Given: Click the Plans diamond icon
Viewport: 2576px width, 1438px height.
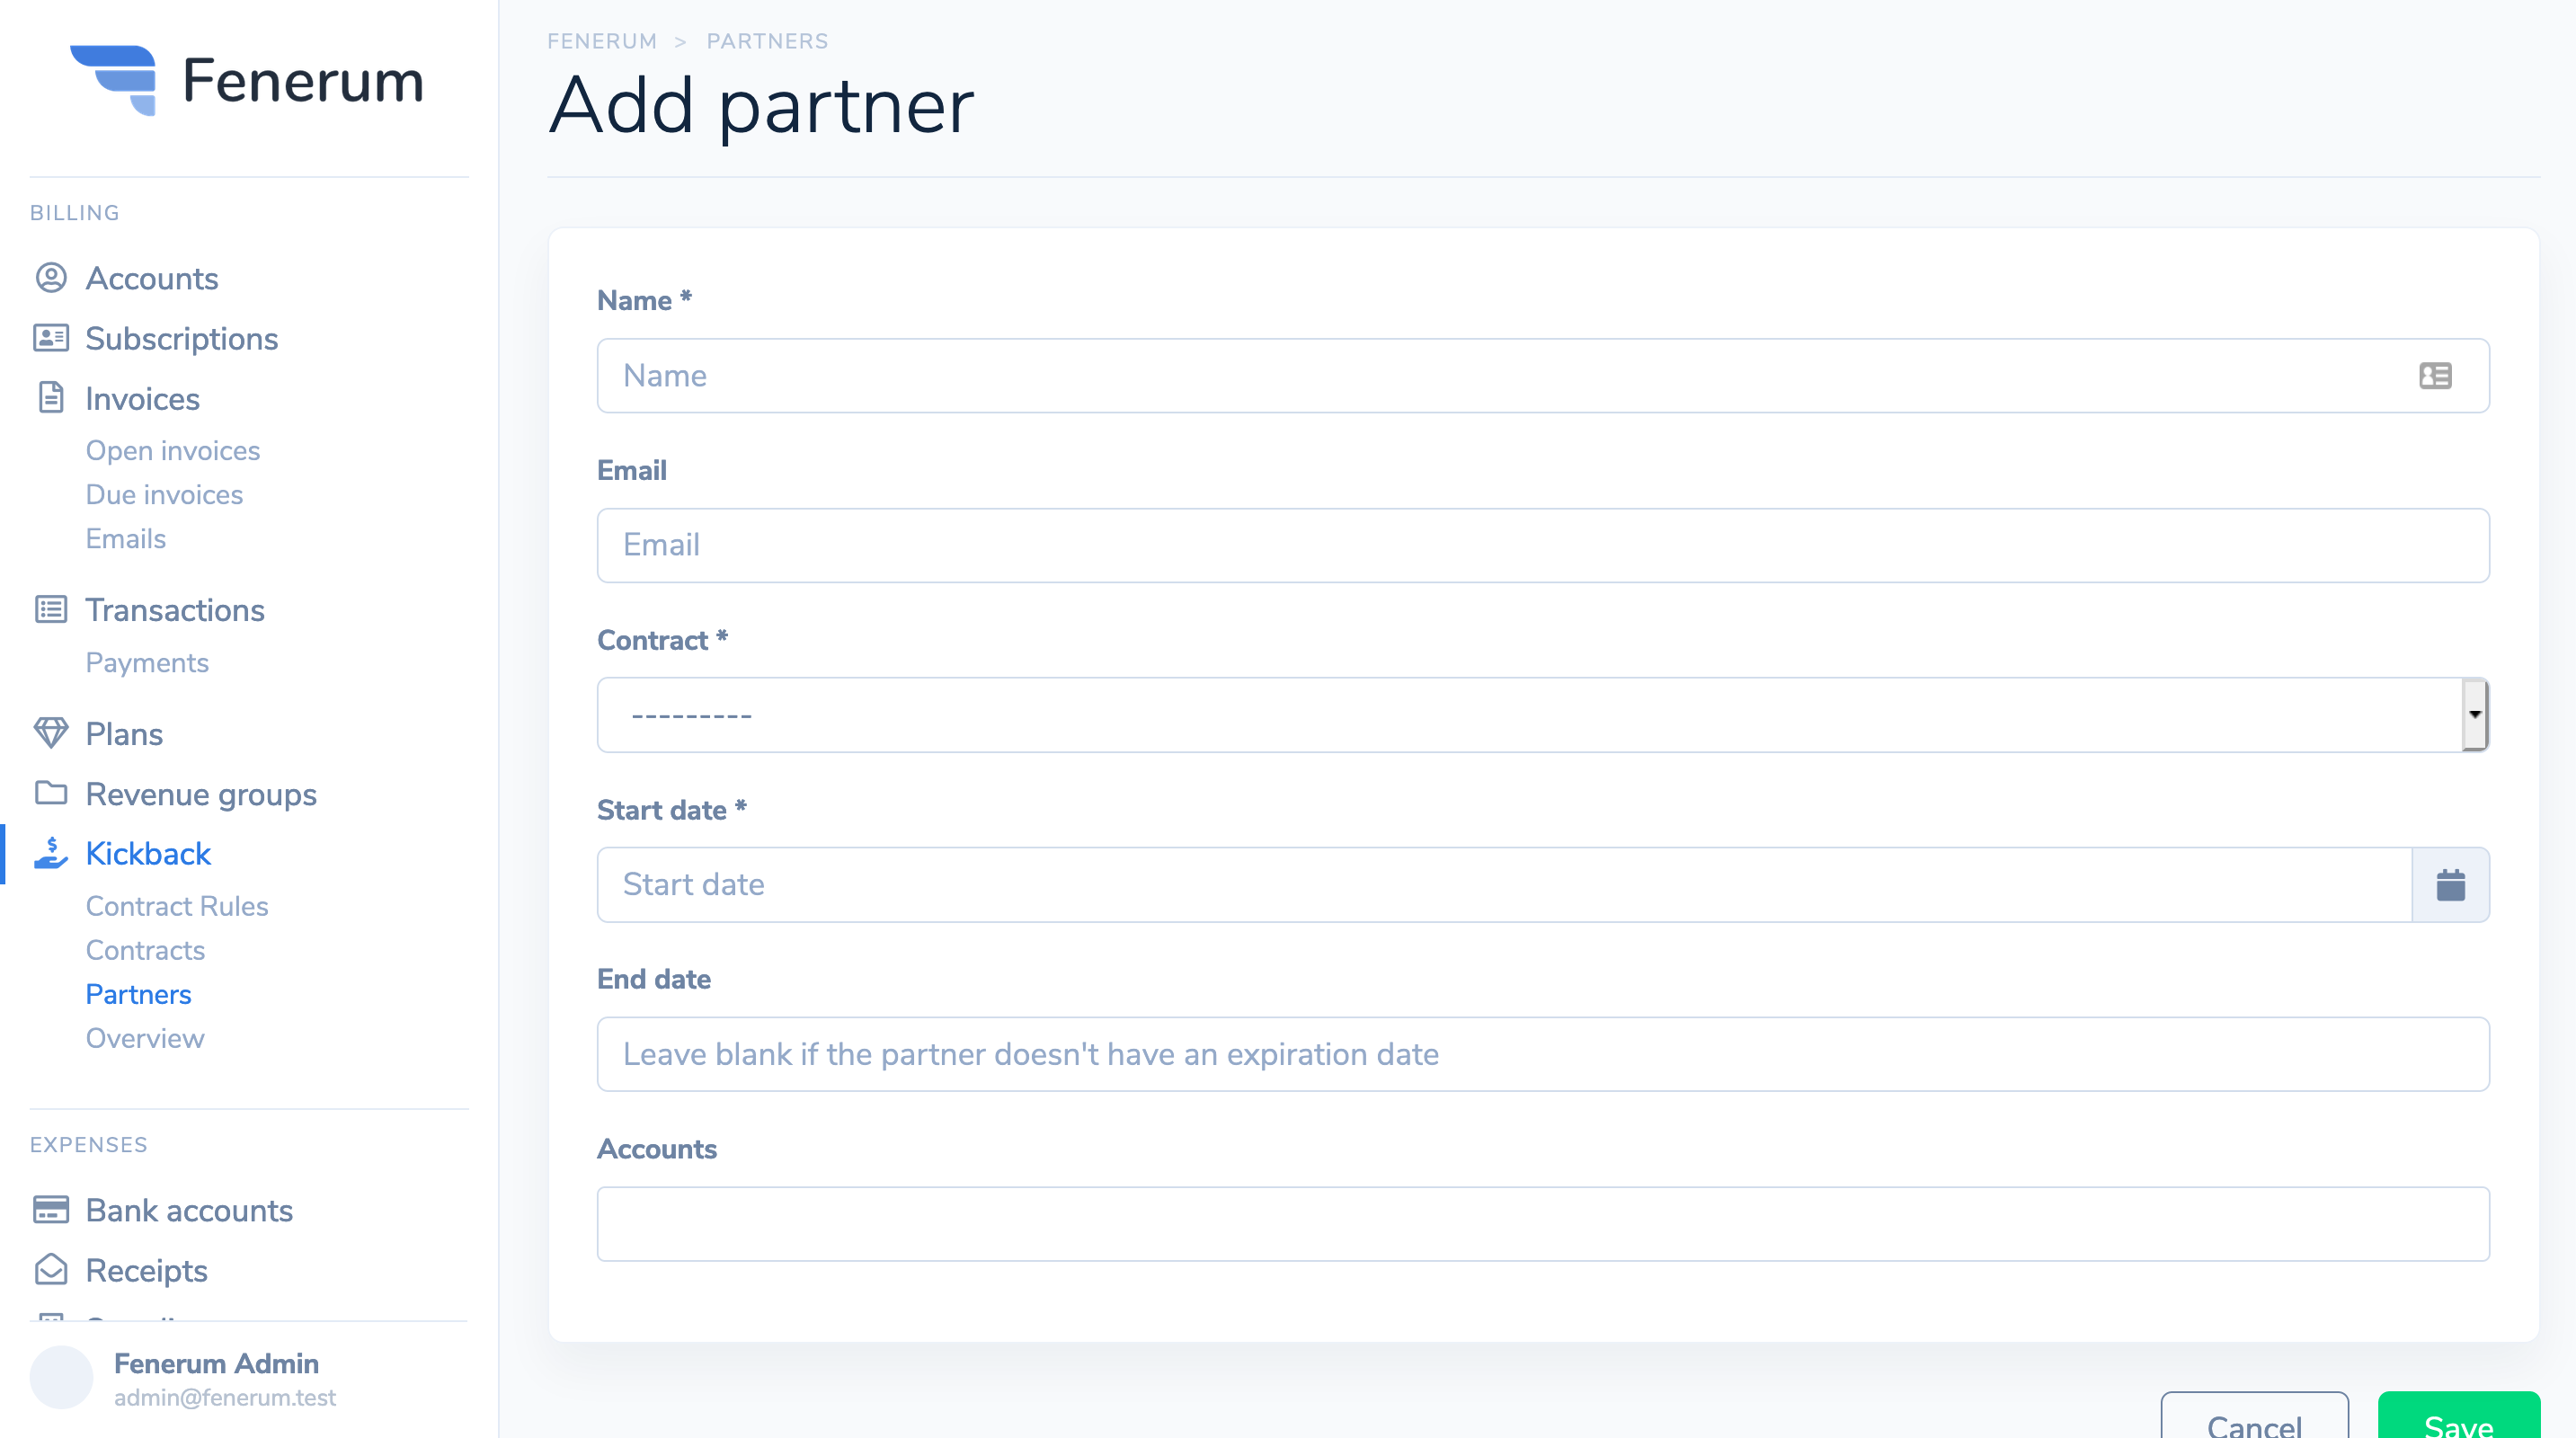Looking at the screenshot, I should (x=51, y=733).
